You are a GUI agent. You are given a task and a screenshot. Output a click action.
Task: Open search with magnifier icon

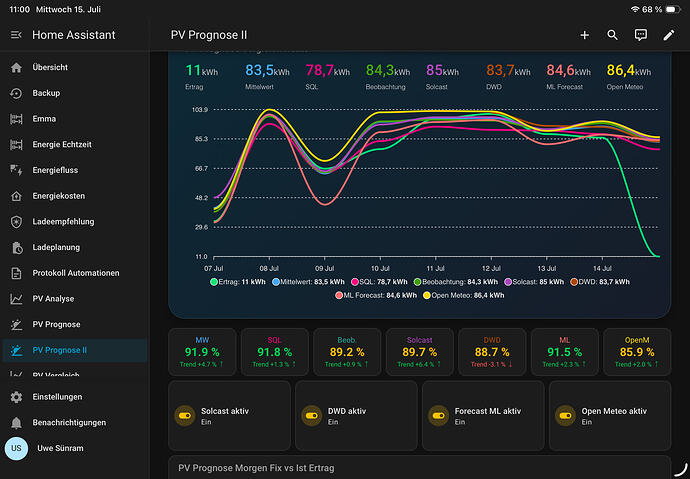coord(613,35)
